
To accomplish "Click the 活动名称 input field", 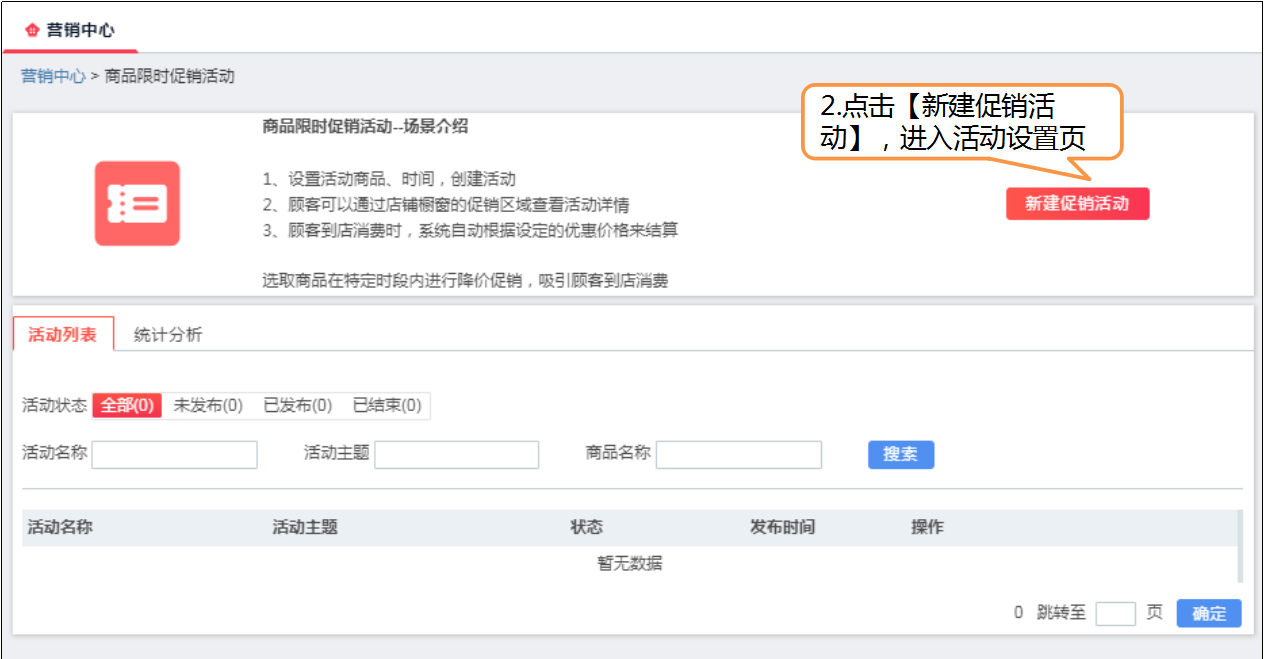I will [x=174, y=454].
